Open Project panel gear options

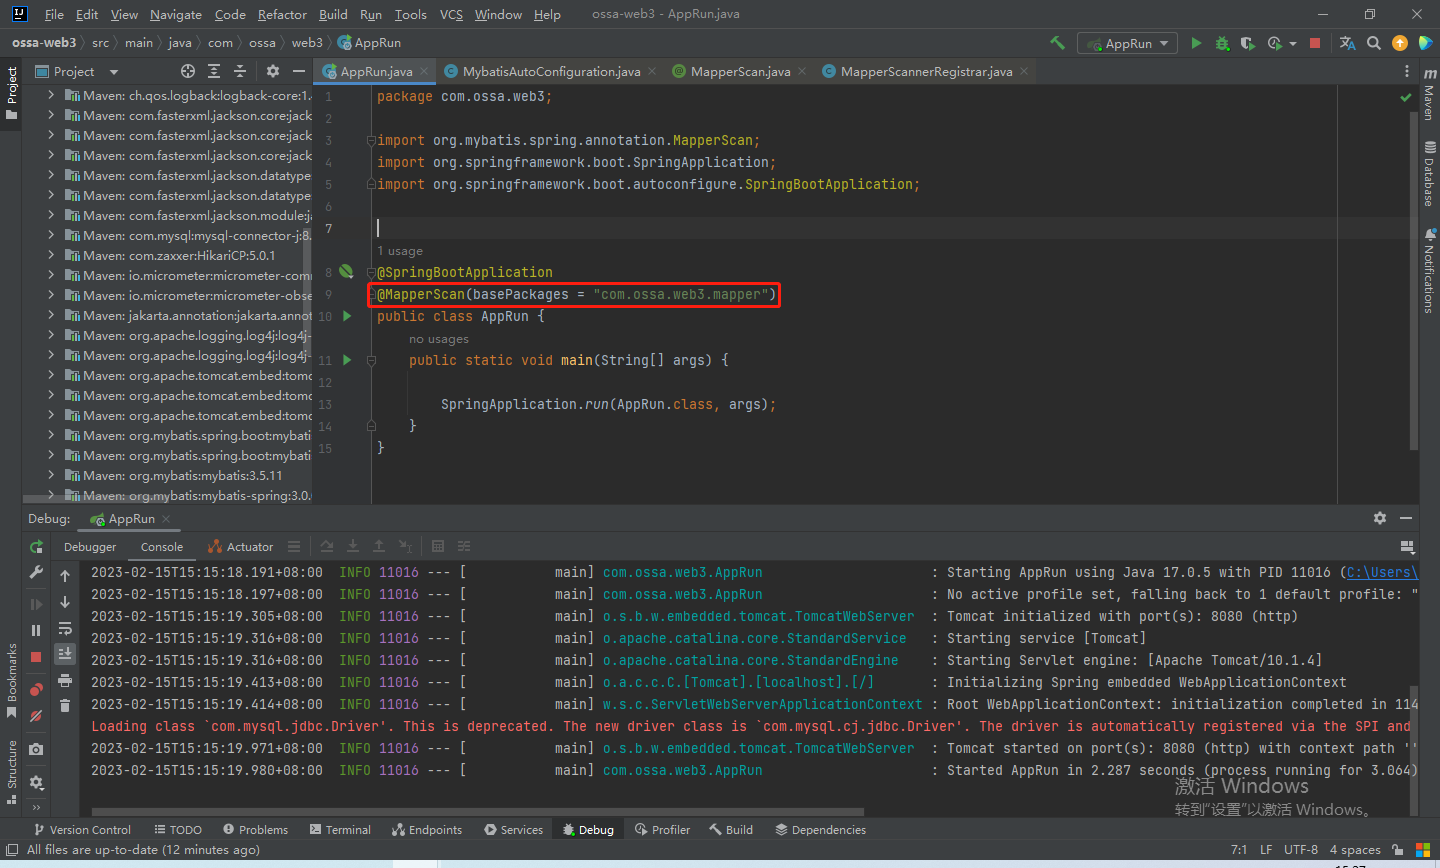coord(273,71)
